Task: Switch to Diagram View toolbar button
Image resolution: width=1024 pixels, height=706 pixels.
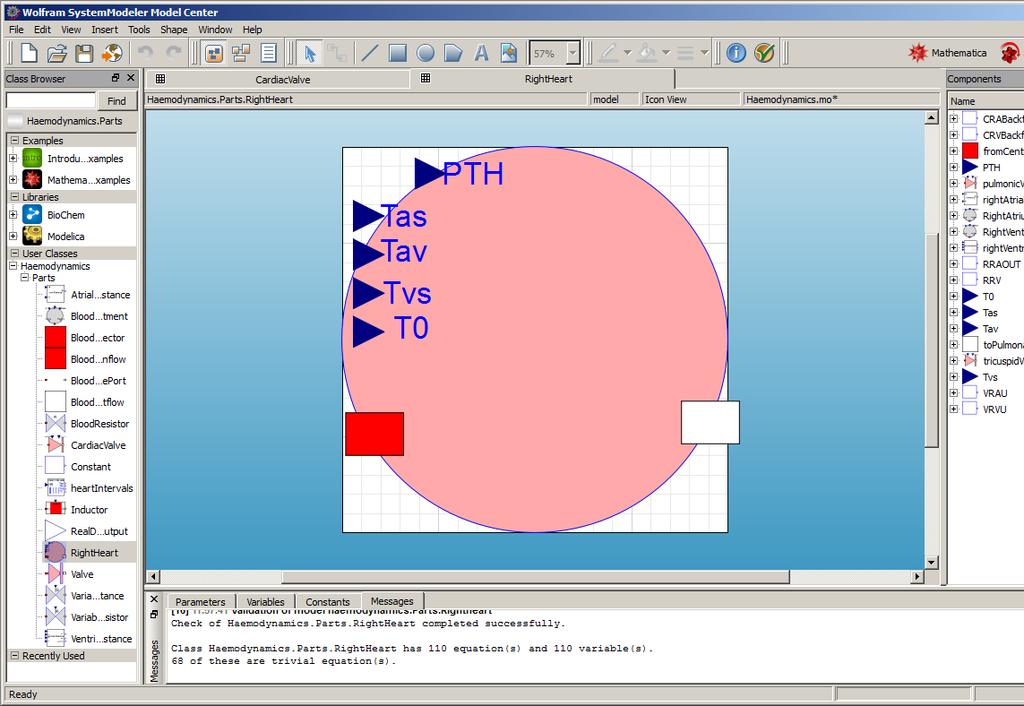Action: point(242,53)
